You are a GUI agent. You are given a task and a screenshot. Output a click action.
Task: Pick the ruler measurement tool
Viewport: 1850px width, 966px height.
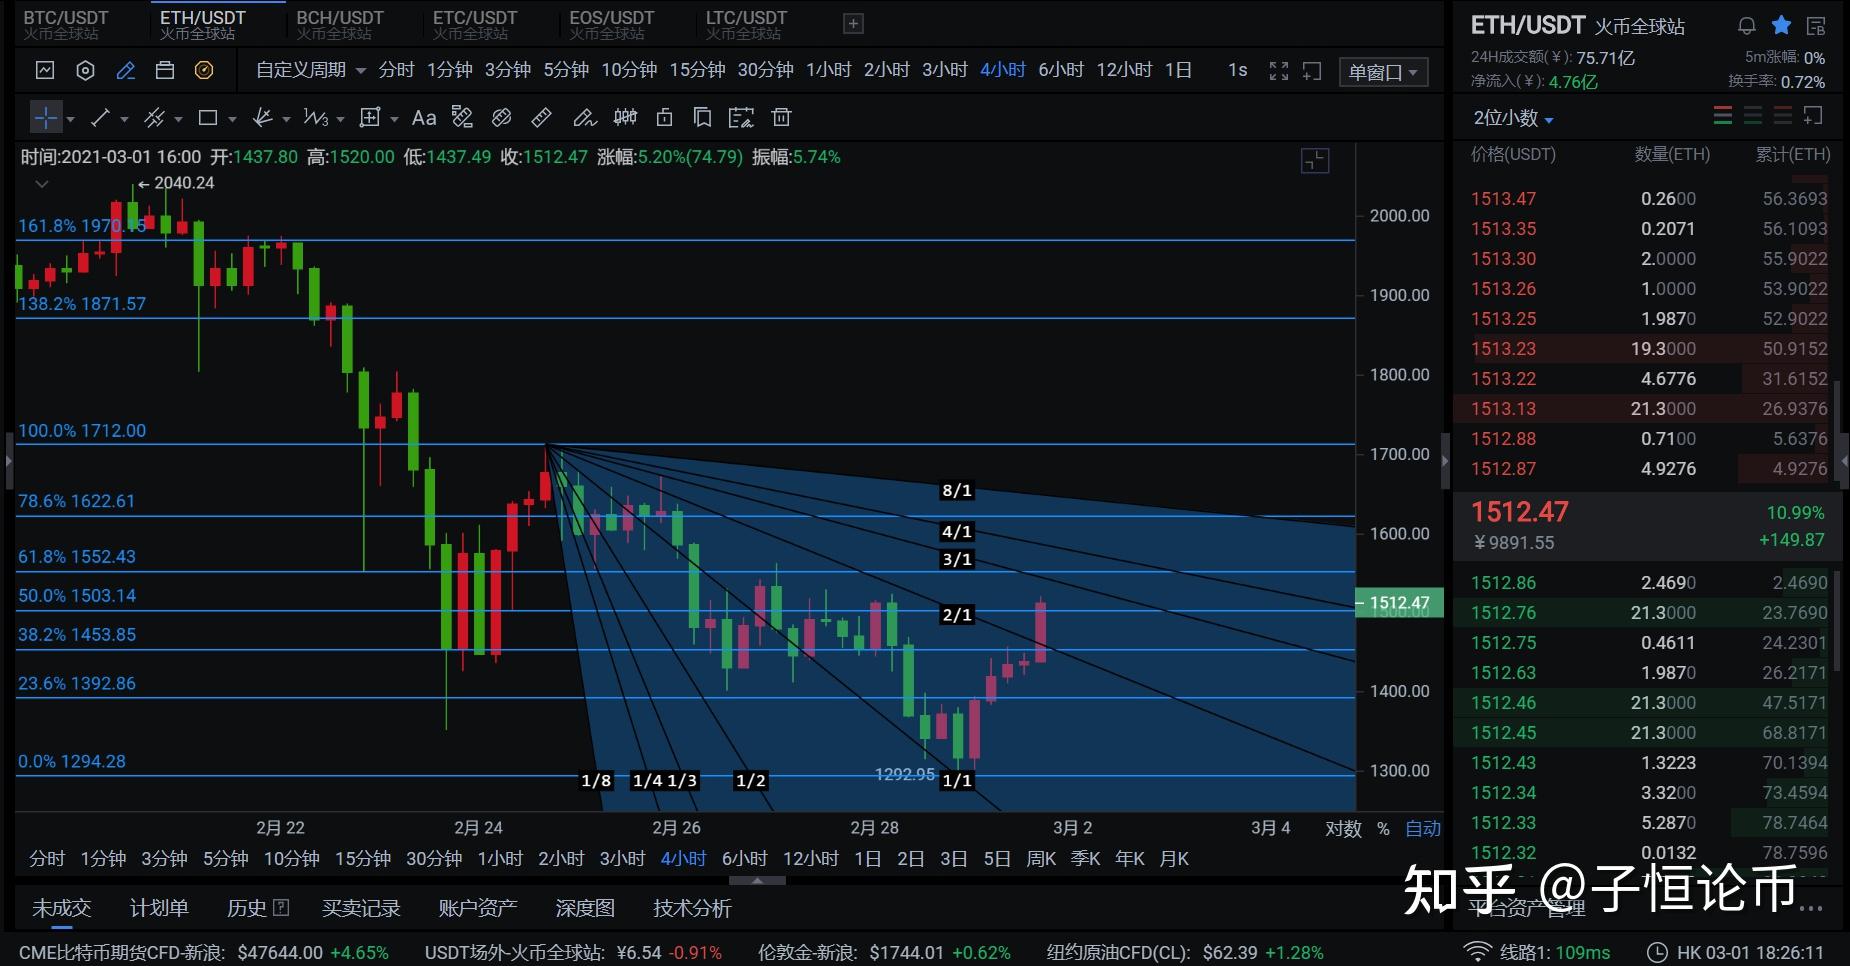(541, 118)
